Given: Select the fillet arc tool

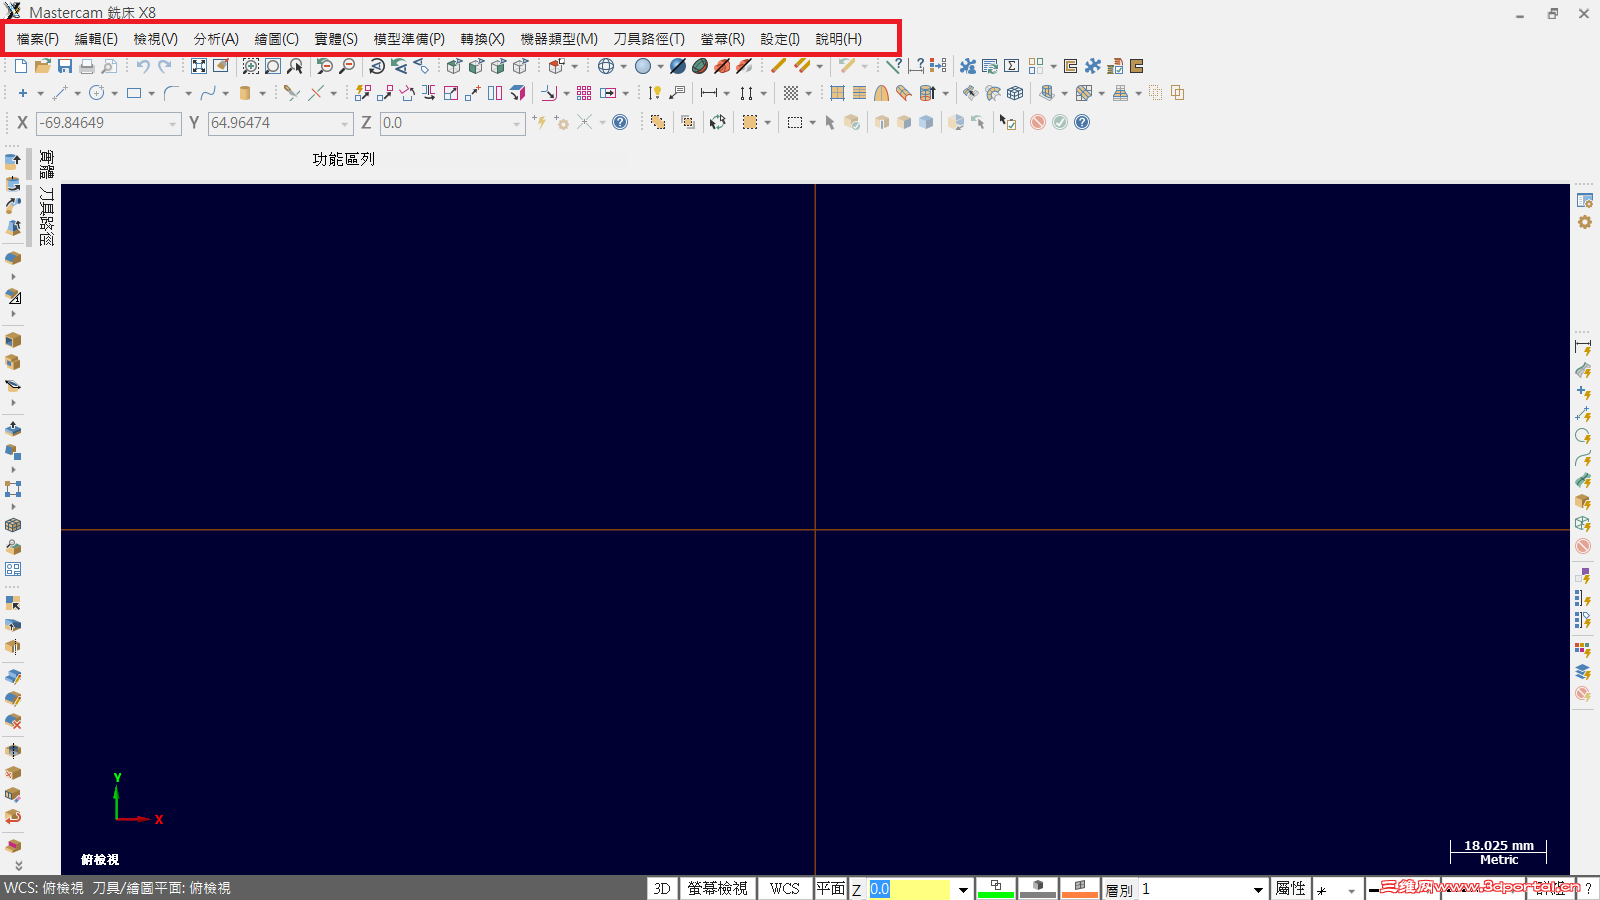Looking at the screenshot, I should [x=171, y=93].
